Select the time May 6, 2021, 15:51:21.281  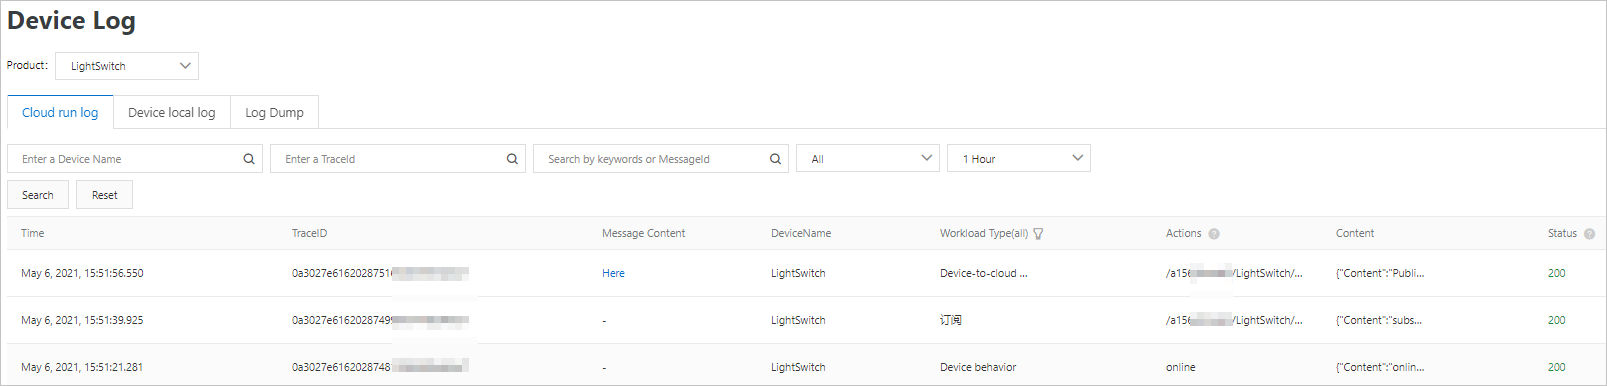[x=82, y=367]
